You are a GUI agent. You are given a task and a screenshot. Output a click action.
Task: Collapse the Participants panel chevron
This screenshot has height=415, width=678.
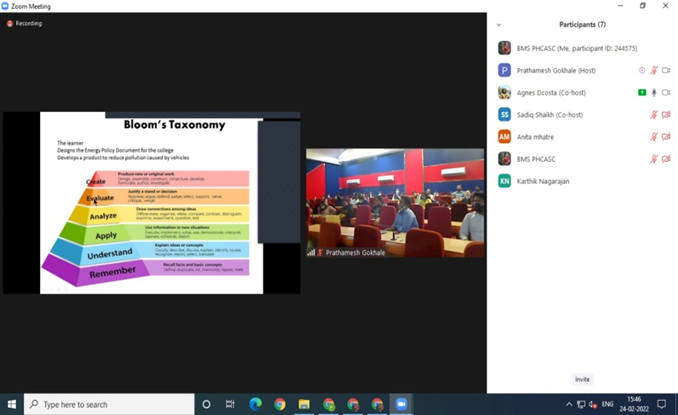[x=498, y=24]
